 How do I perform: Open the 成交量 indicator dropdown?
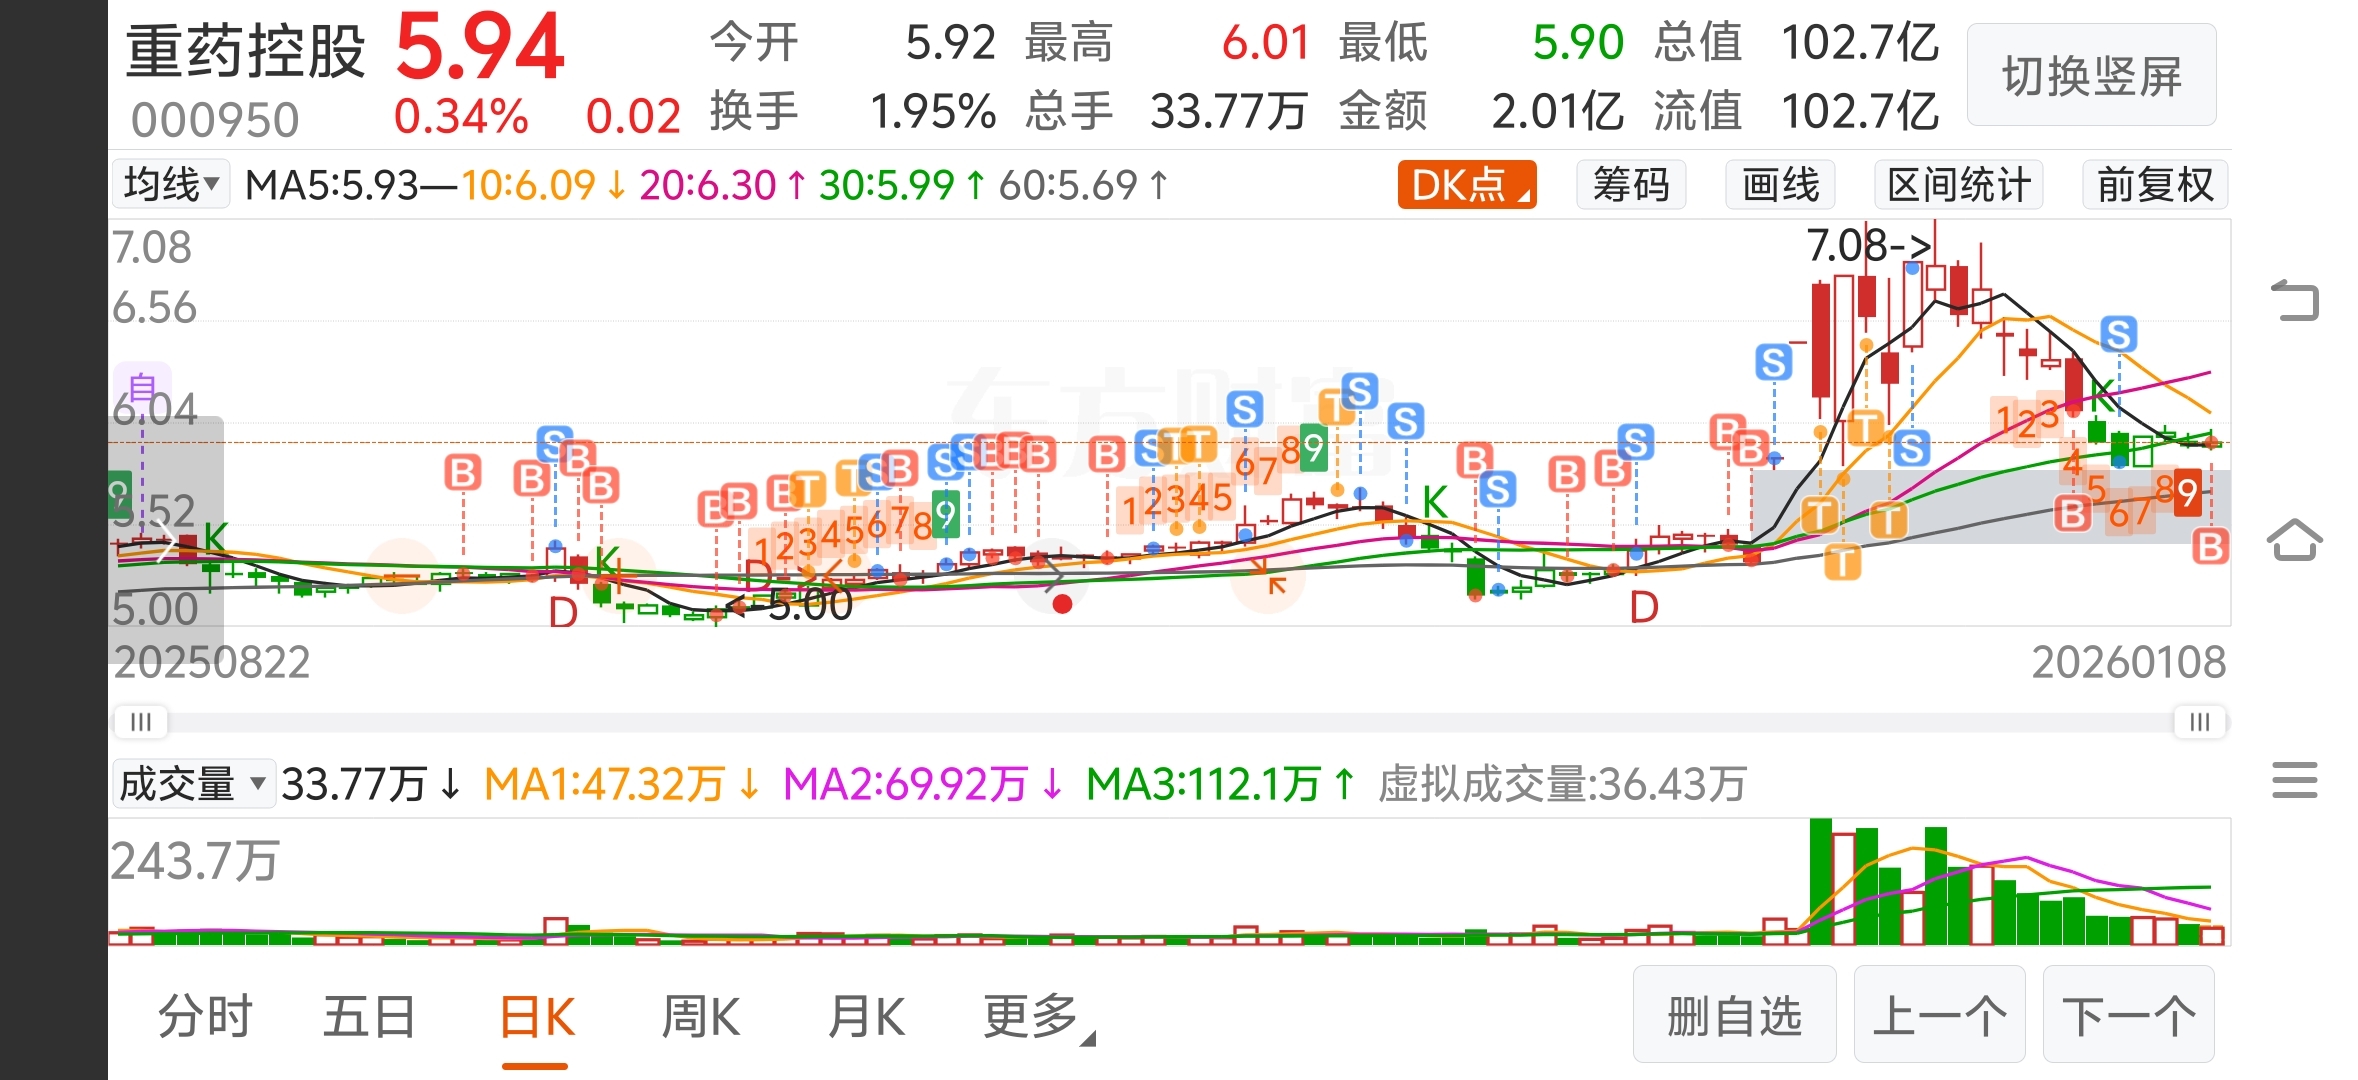click(x=192, y=784)
